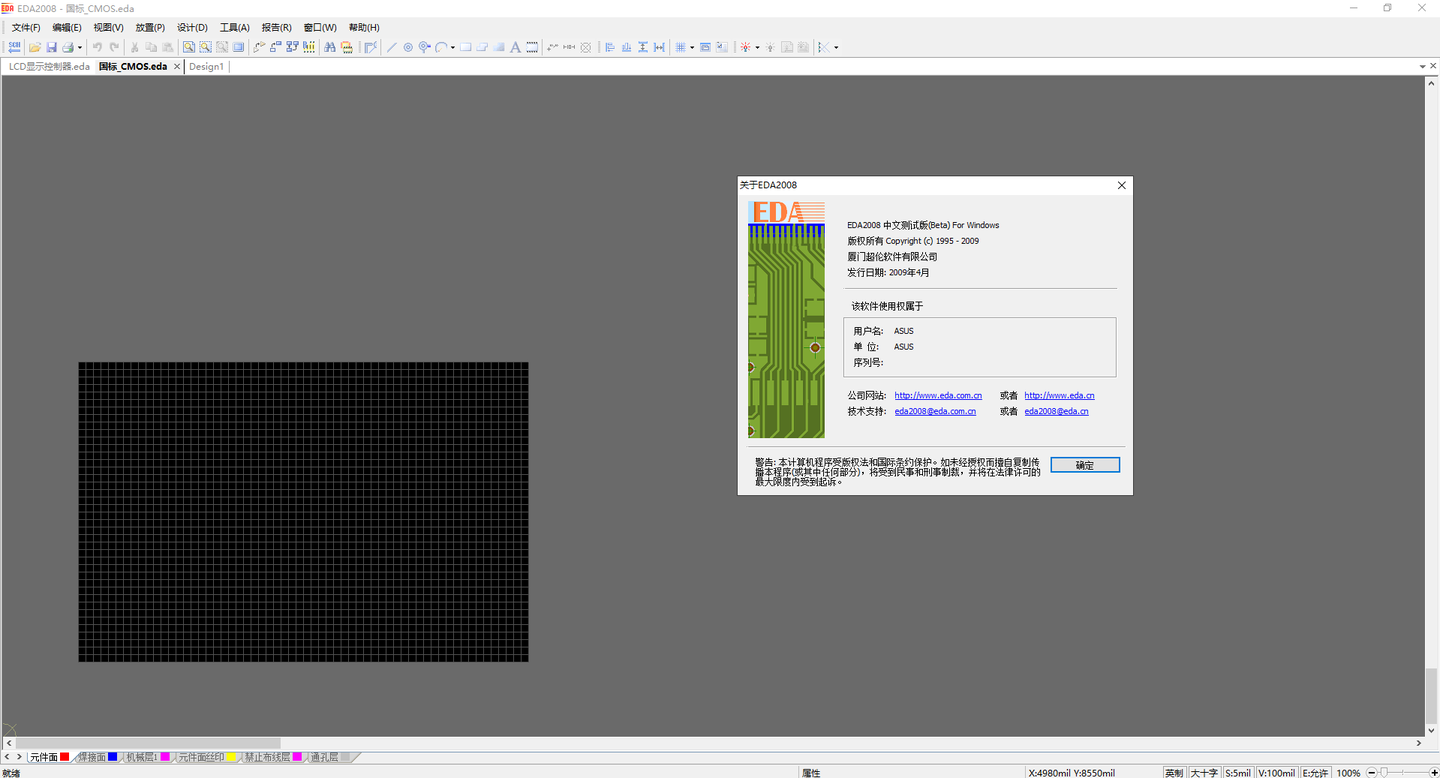Viewport: 1440px width, 778px height.
Task: Click the eda2008@eda.cn email link
Action: (x=1056, y=411)
